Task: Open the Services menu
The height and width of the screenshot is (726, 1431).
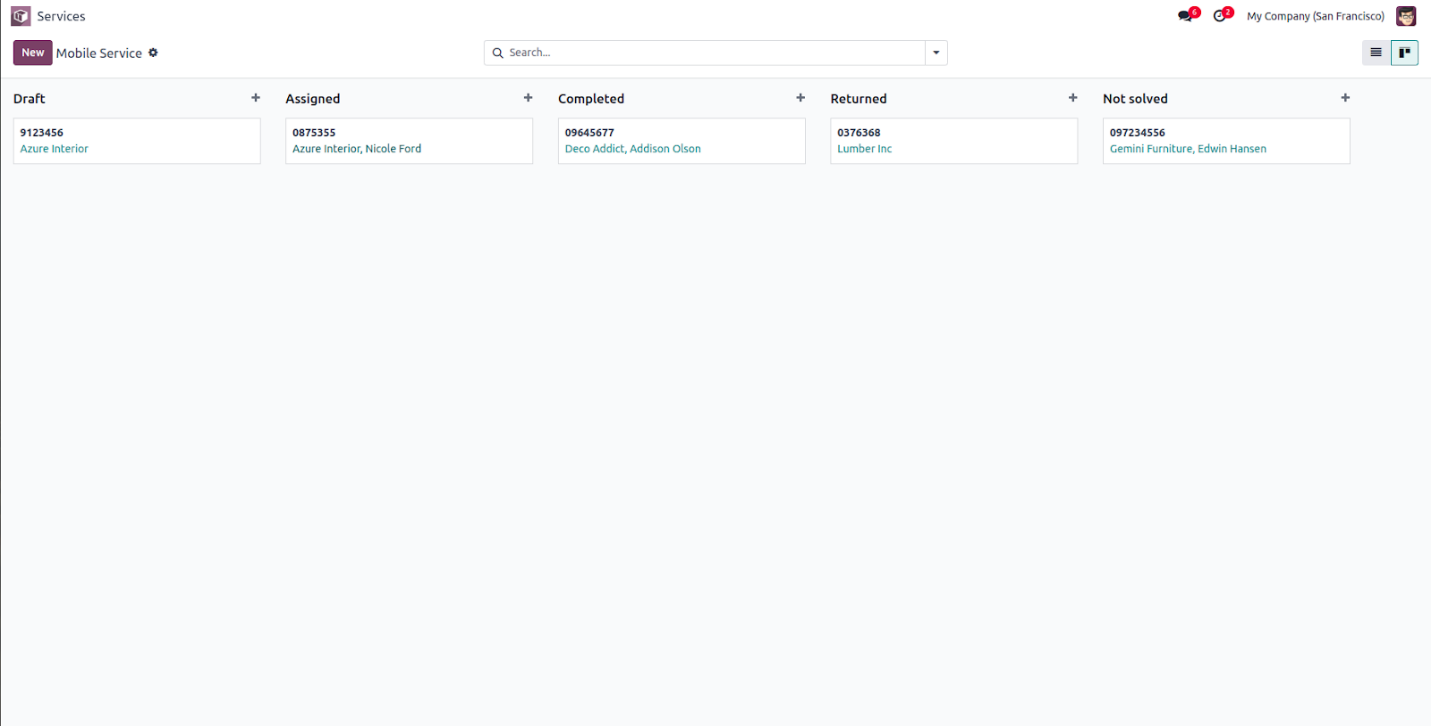Action: click(61, 16)
